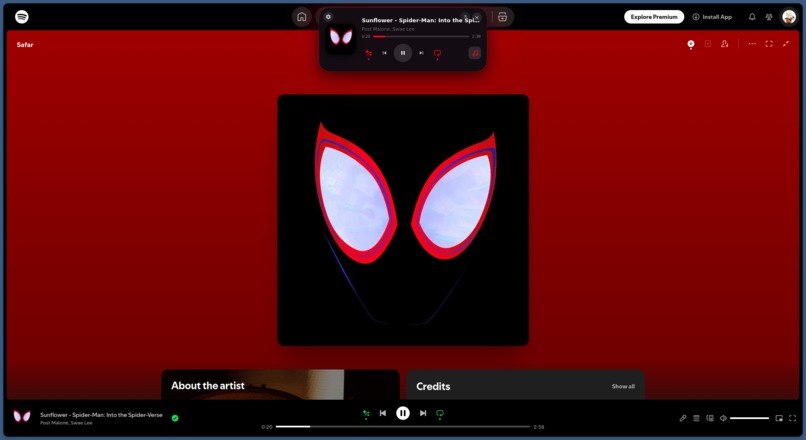Image resolution: width=806 pixels, height=440 pixels.
Task: Click the white circular icon in the Now Playing header
Action: coord(691,44)
